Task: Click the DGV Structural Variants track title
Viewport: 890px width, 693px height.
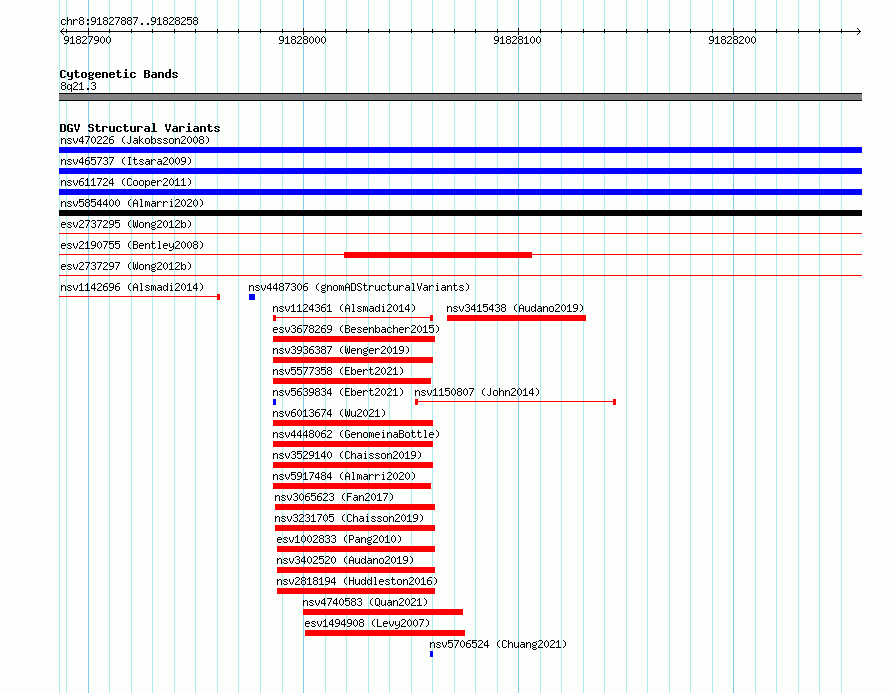Action: [140, 128]
